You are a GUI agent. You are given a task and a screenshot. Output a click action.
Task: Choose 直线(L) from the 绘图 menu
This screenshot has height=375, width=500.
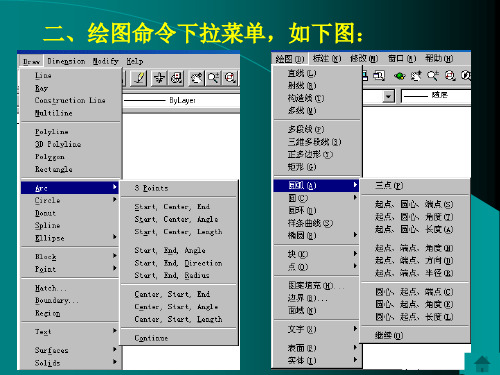317,73
